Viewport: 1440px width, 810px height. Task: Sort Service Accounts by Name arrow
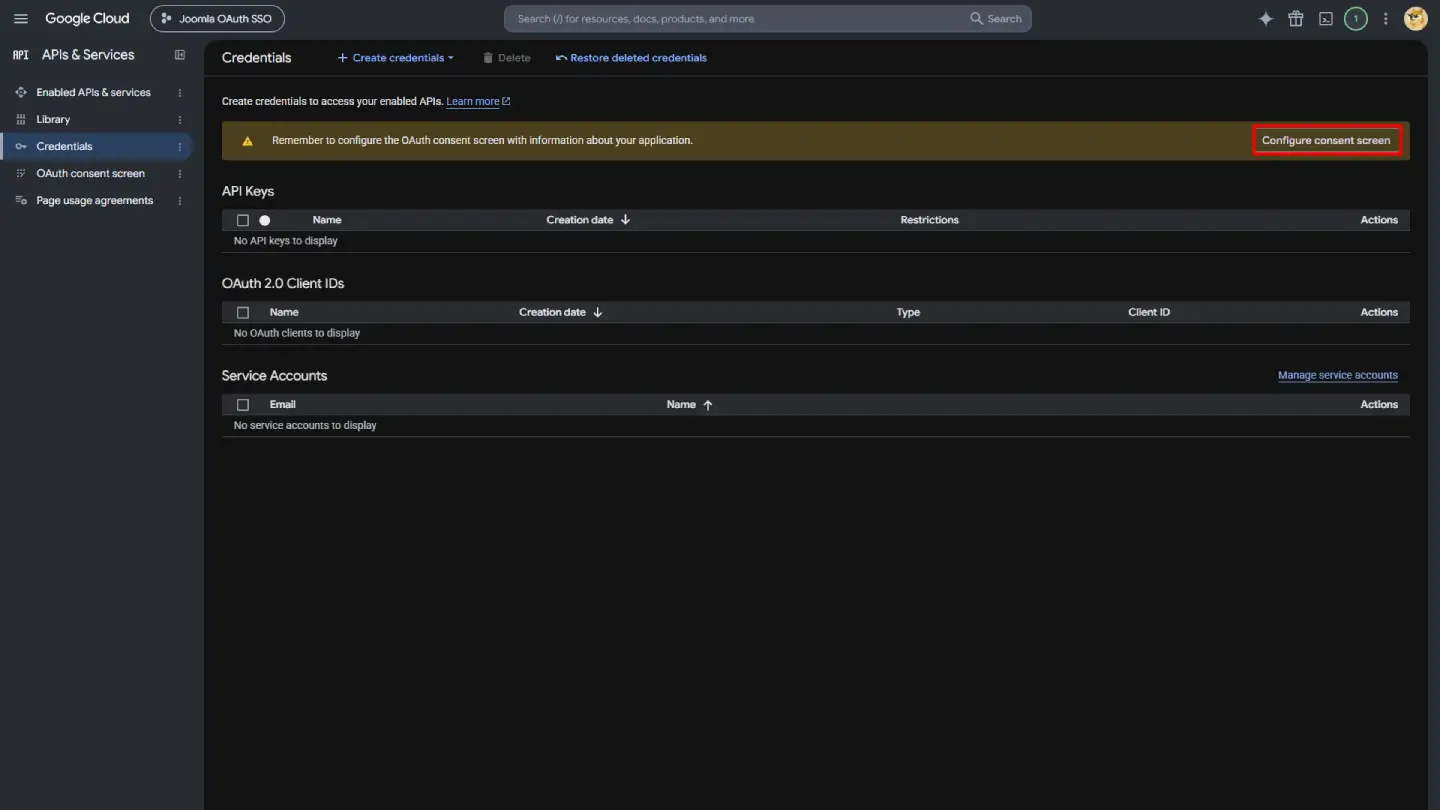708,405
